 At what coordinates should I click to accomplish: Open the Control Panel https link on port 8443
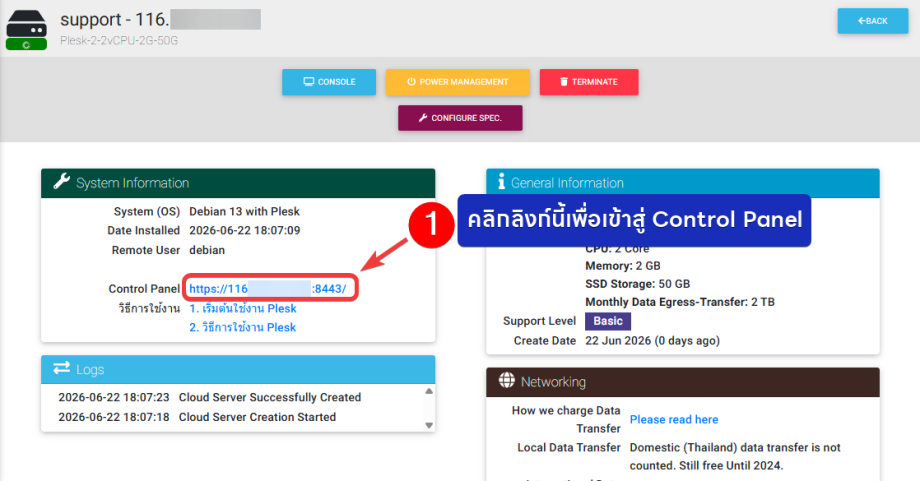268,289
